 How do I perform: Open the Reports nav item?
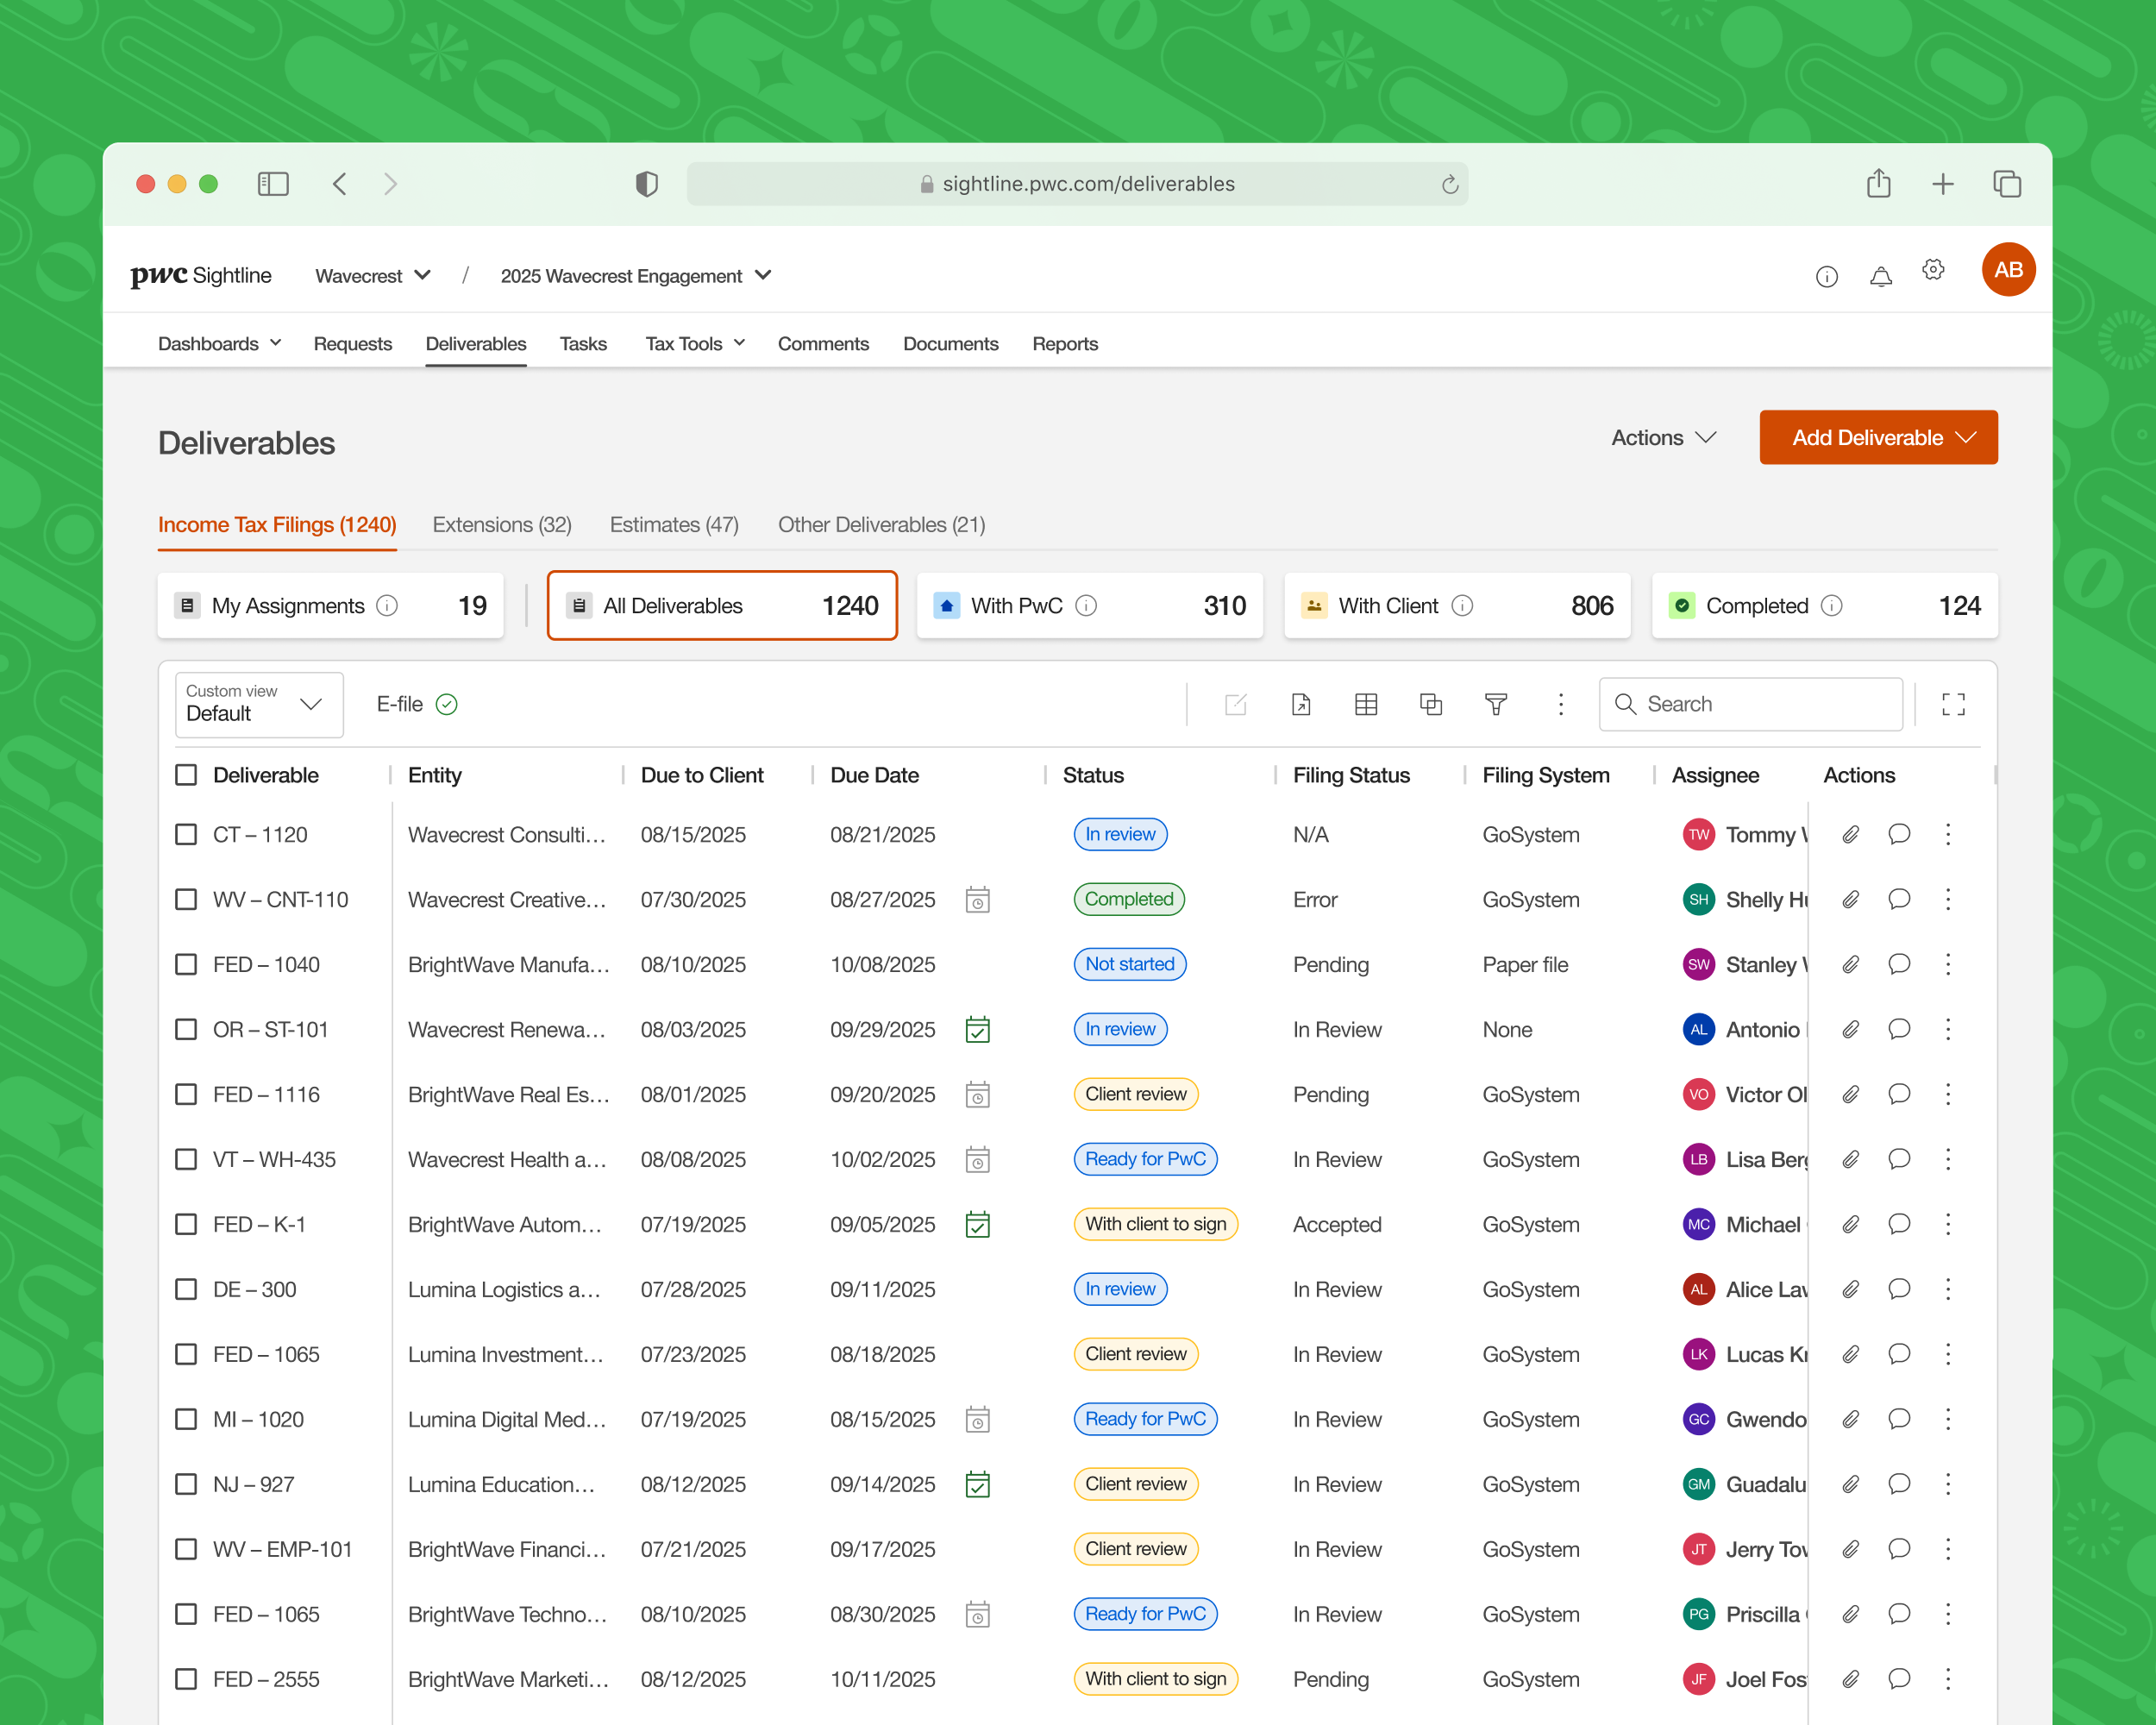coord(1065,344)
